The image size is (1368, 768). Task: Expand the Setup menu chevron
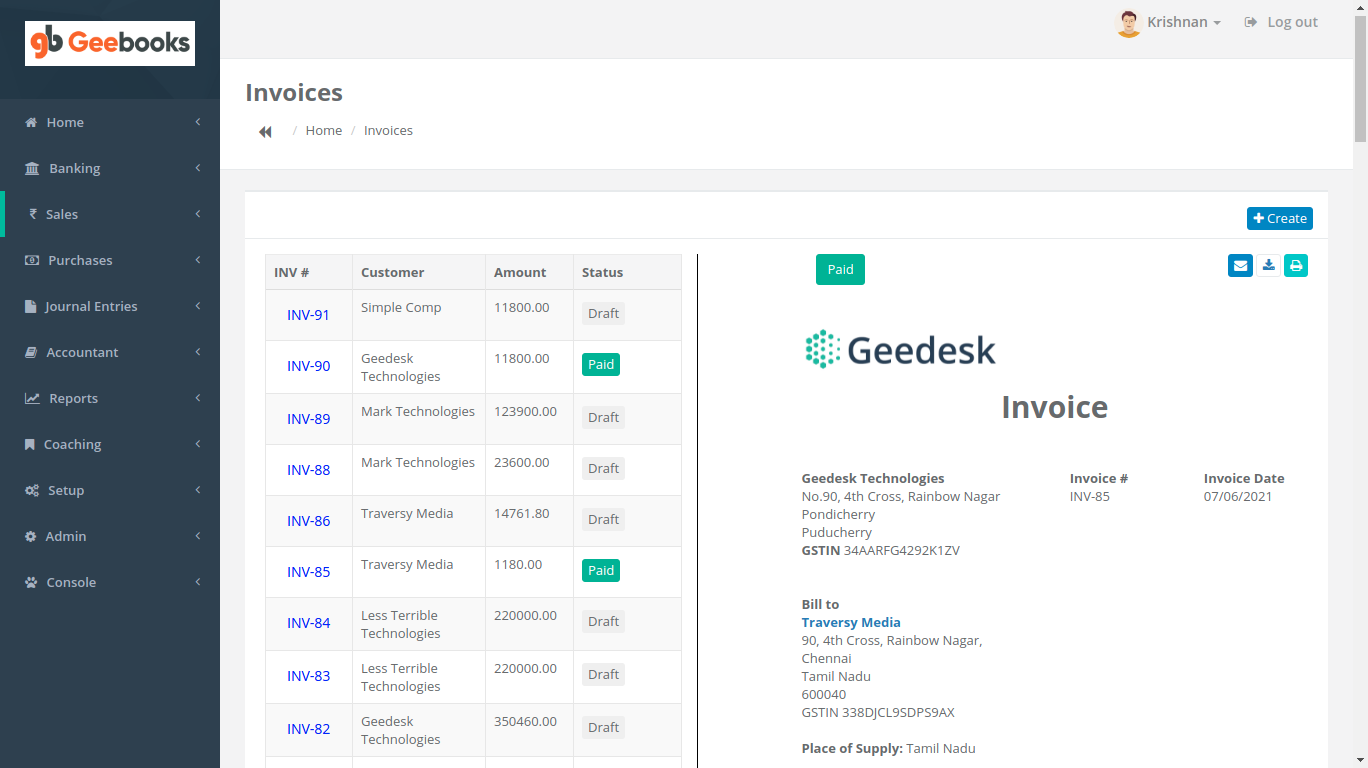pyautogui.click(x=197, y=490)
